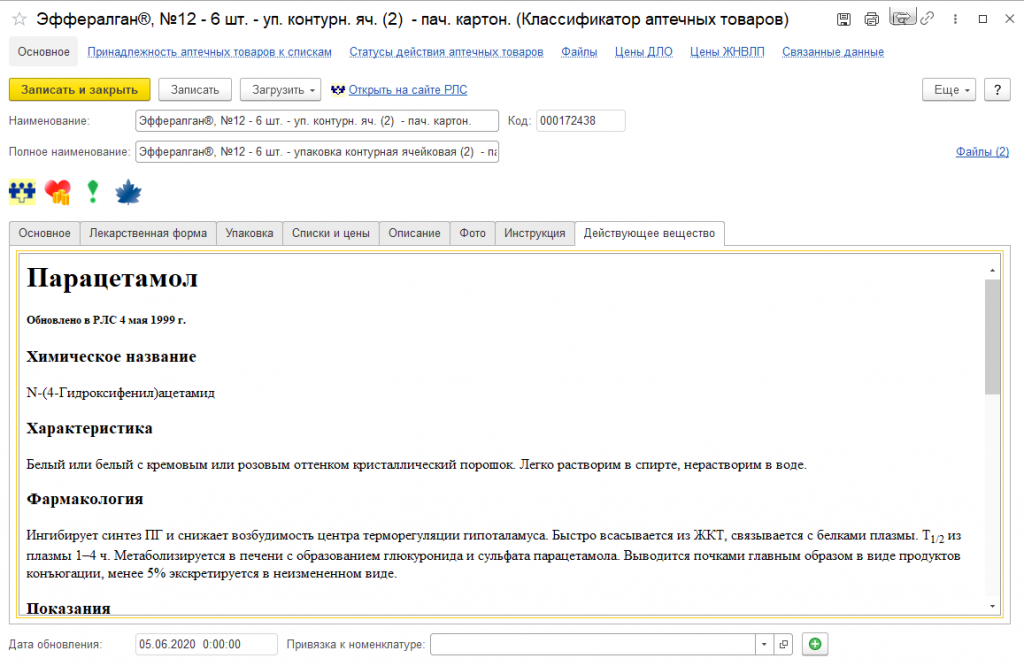Click the vertical scrollbar thumb in description
The height and width of the screenshot is (666, 1024).
[992, 337]
